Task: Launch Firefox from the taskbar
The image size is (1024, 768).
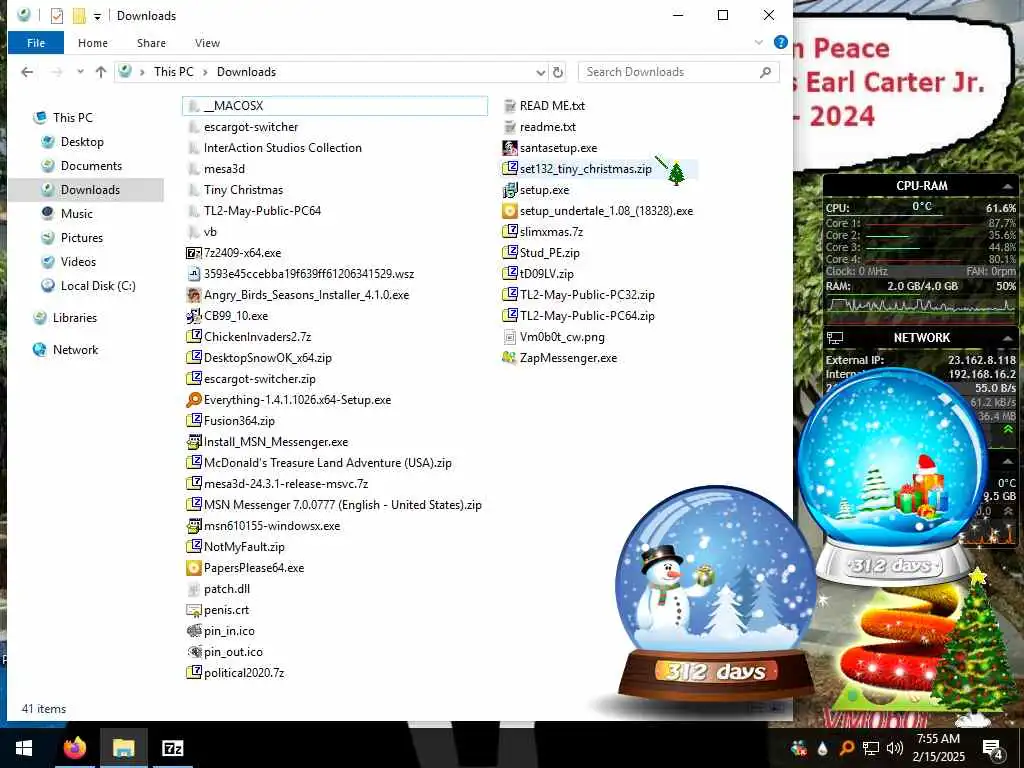Action: tap(74, 748)
